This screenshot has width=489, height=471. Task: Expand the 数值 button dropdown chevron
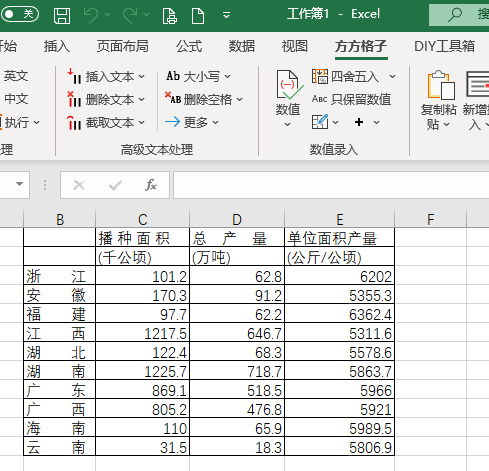pos(287,124)
